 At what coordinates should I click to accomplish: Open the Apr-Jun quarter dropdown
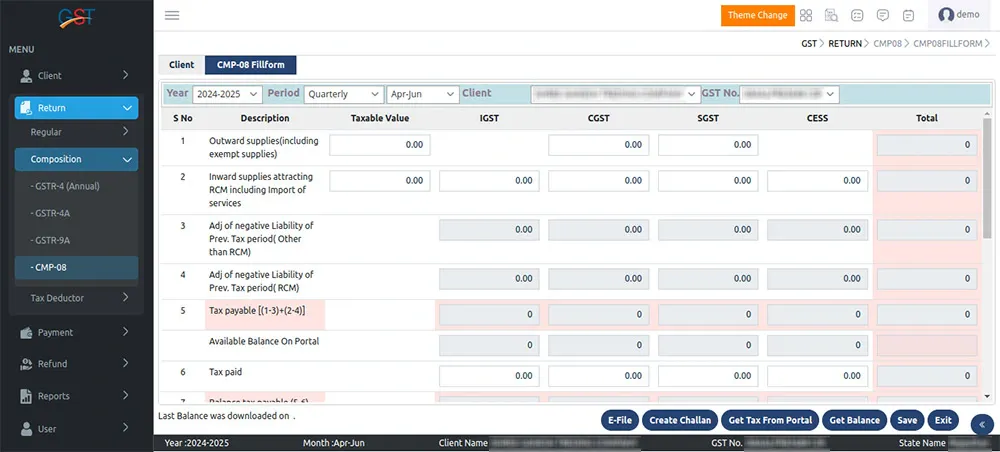click(423, 94)
